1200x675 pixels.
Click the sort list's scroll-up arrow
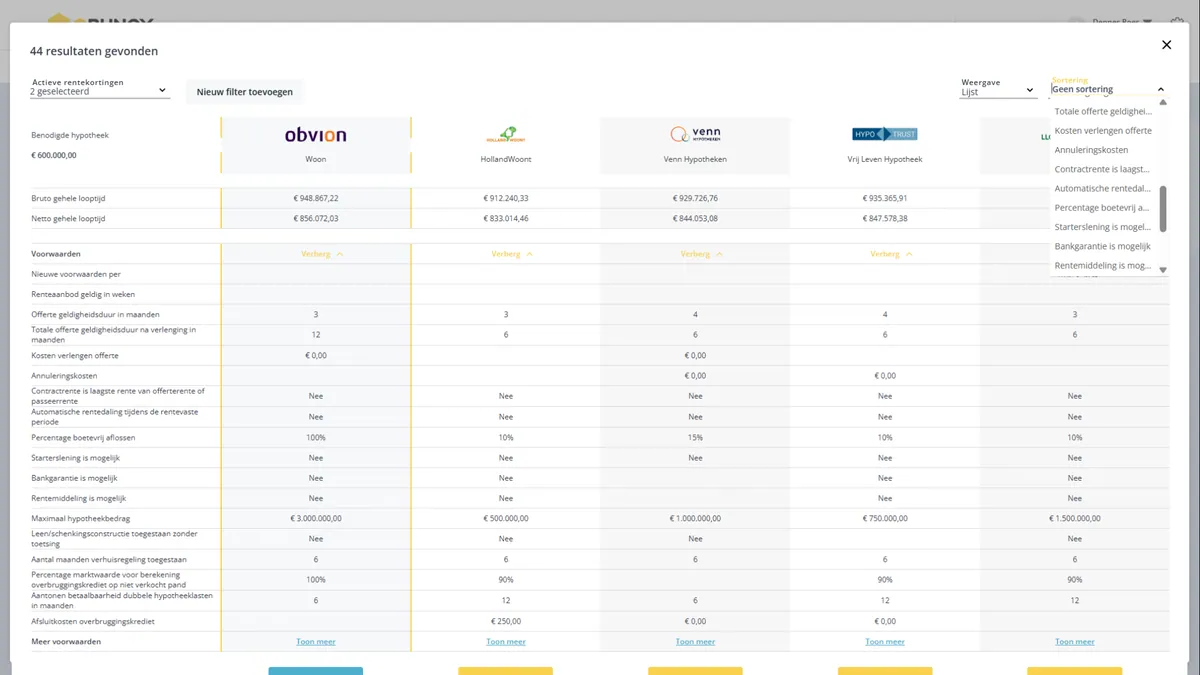click(x=1162, y=102)
